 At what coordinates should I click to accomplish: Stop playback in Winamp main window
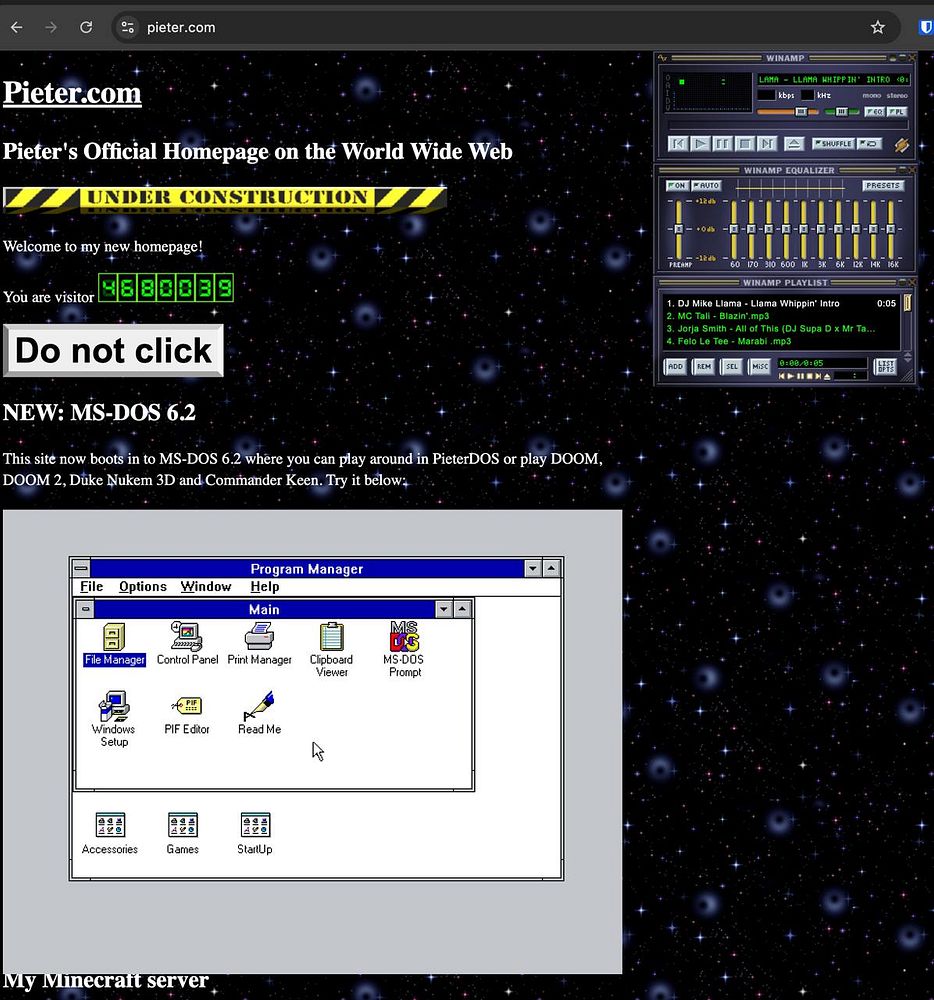[x=744, y=143]
